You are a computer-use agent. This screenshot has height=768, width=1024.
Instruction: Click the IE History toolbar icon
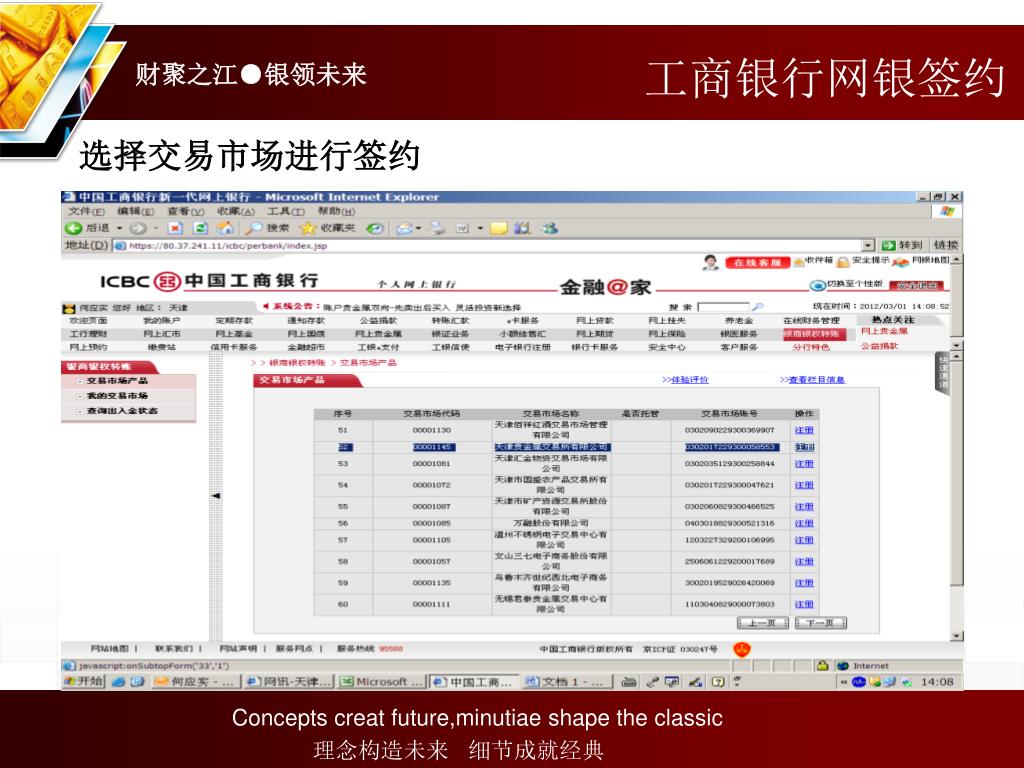coord(375,228)
